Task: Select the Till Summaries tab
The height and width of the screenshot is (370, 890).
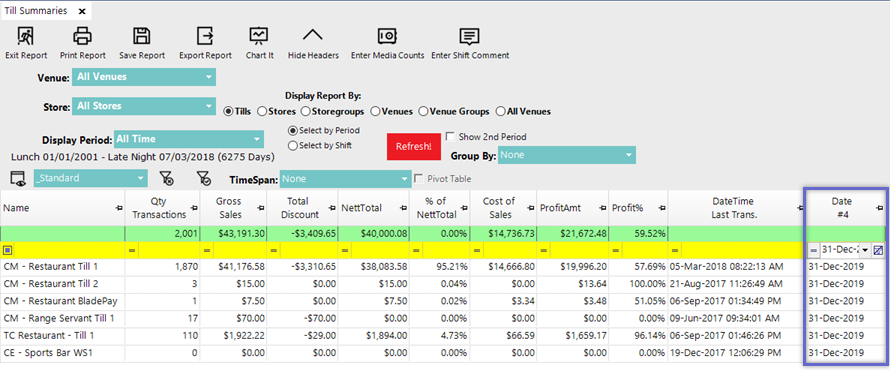Action: point(35,11)
